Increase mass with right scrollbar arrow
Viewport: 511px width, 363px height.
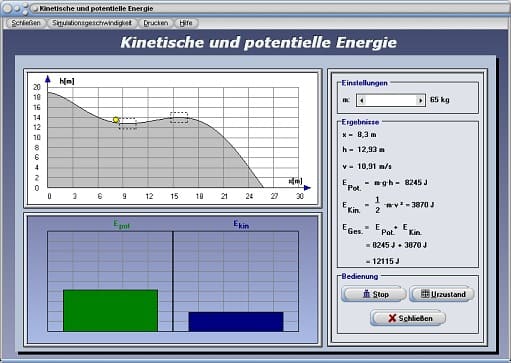point(420,100)
